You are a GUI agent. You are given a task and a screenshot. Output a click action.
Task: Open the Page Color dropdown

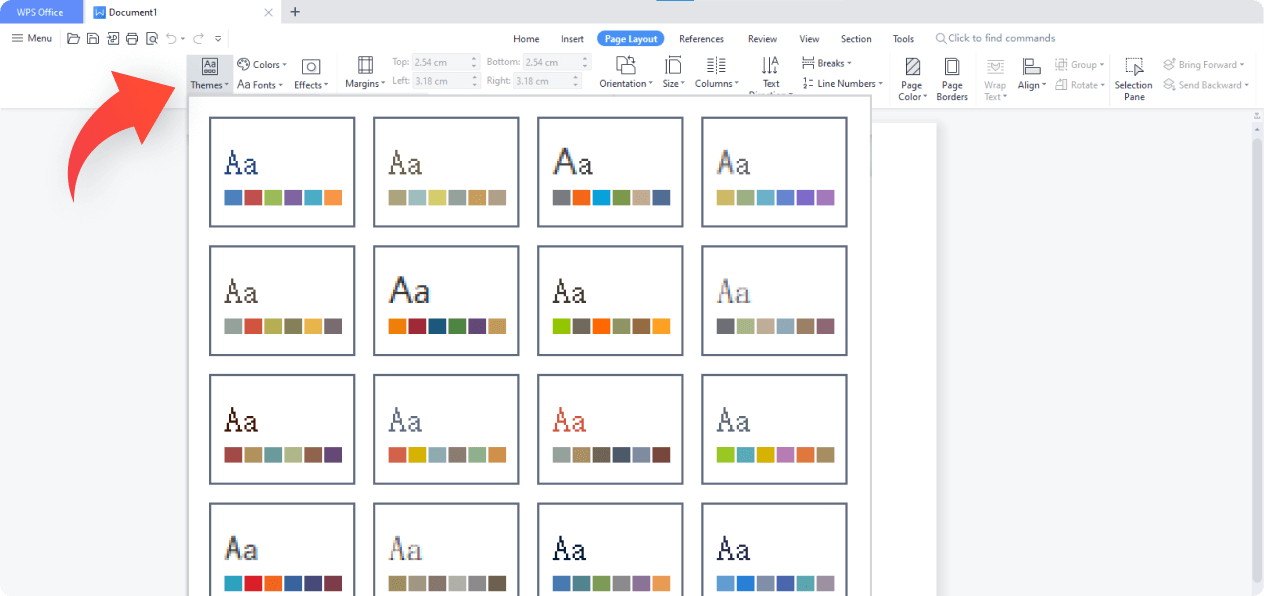pos(912,78)
